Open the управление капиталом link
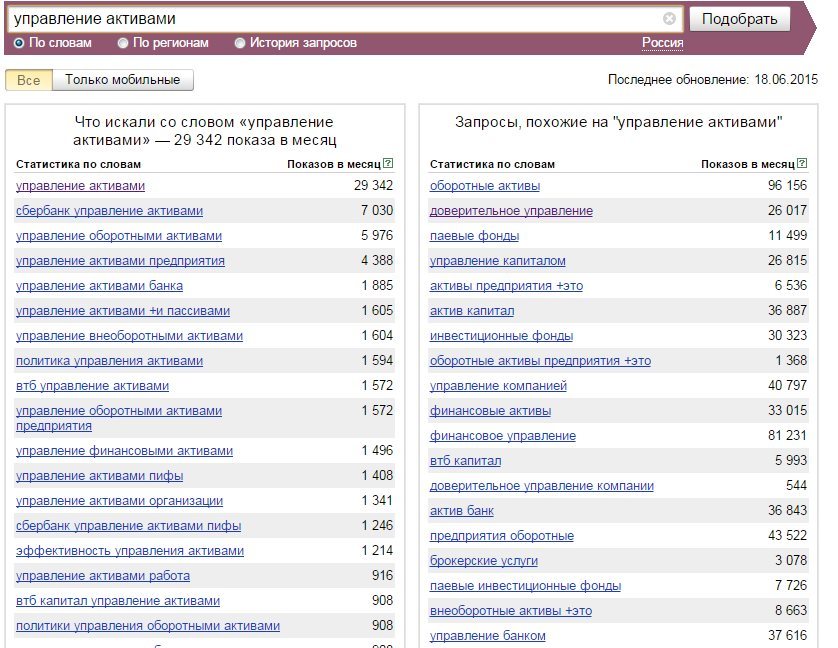The image size is (838, 648). pyautogui.click(x=498, y=261)
